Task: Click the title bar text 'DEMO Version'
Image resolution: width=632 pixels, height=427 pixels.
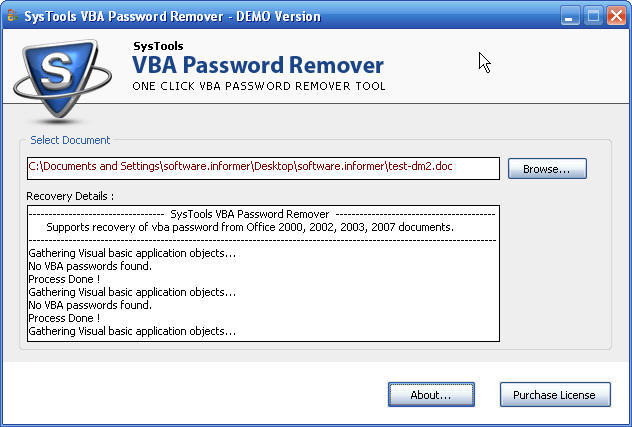Action: point(278,16)
